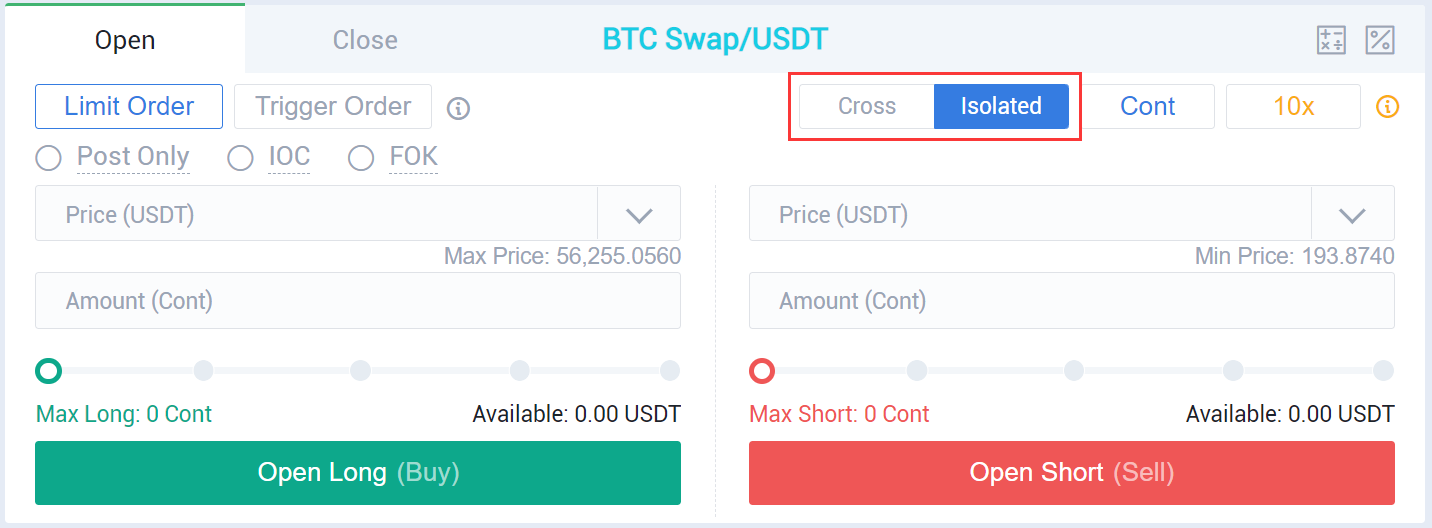1432x528 pixels.
Task: Choose the Trigger Order type
Action: pyautogui.click(x=333, y=106)
